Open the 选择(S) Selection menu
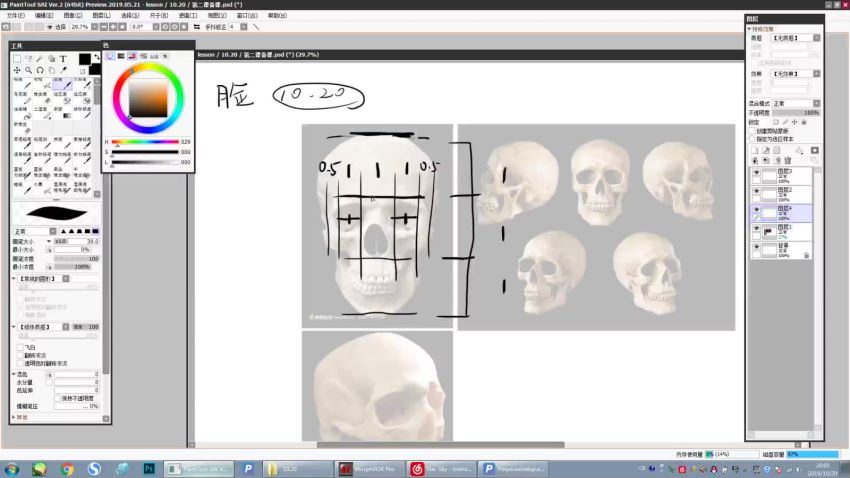Viewport: 850px width, 478px height. [130, 16]
